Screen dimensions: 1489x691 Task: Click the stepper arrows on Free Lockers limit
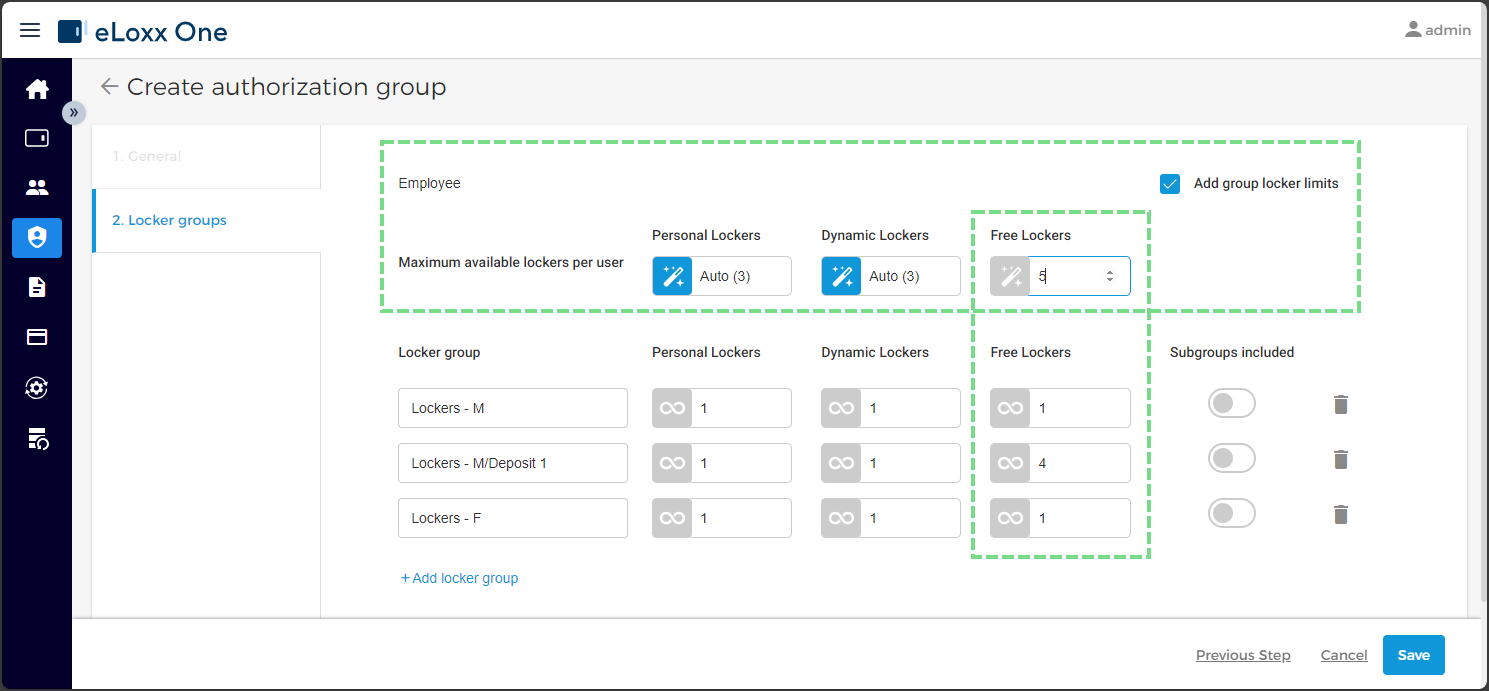click(1110, 276)
